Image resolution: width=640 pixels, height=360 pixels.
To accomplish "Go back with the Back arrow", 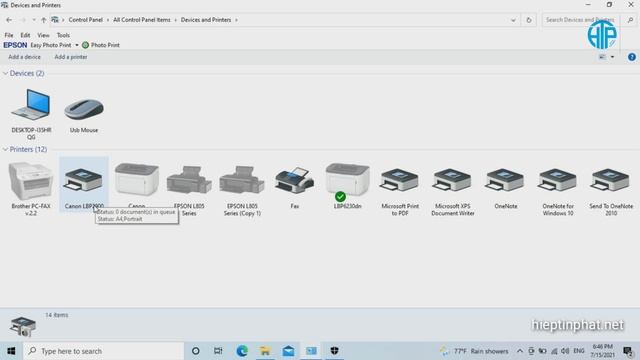I will [9, 20].
